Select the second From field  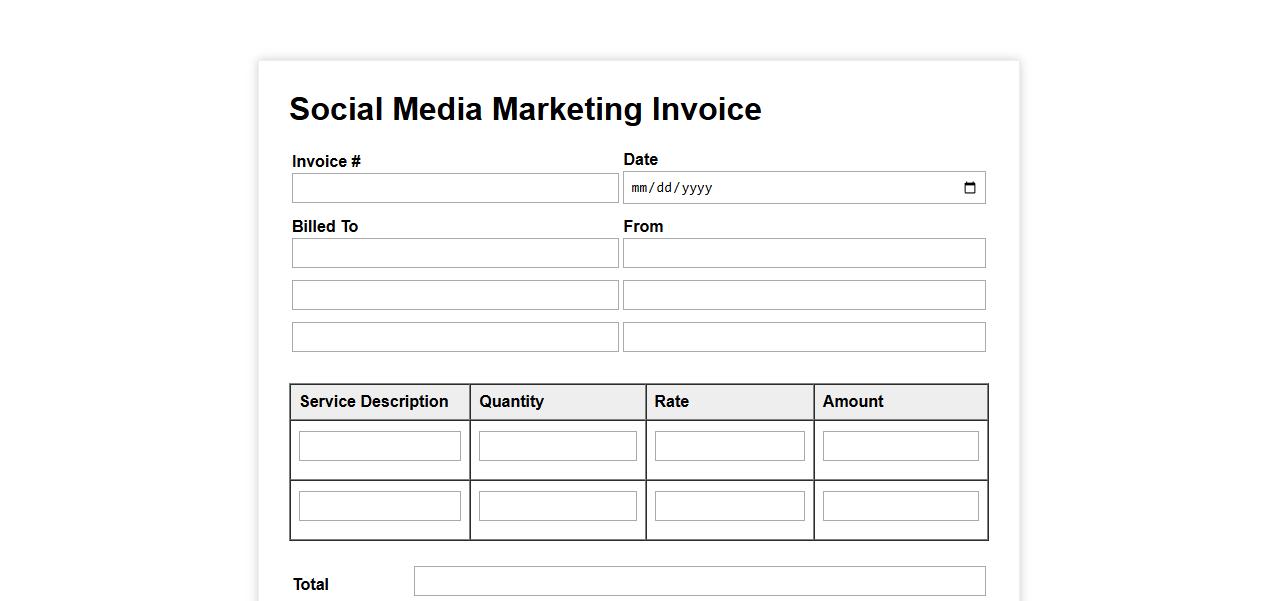point(804,295)
